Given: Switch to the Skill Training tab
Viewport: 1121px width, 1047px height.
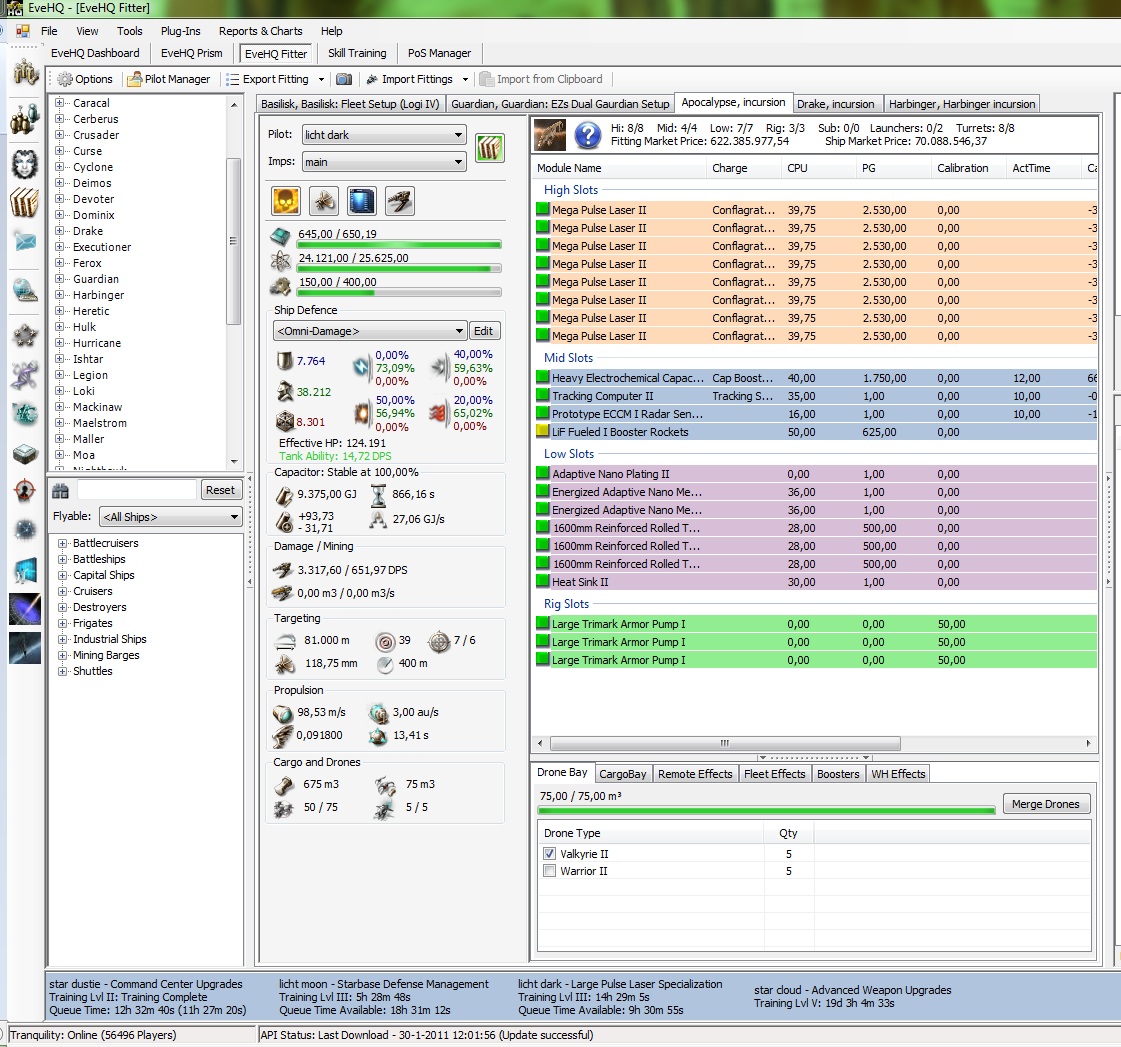Looking at the screenshot, I should tap(357, 54).
